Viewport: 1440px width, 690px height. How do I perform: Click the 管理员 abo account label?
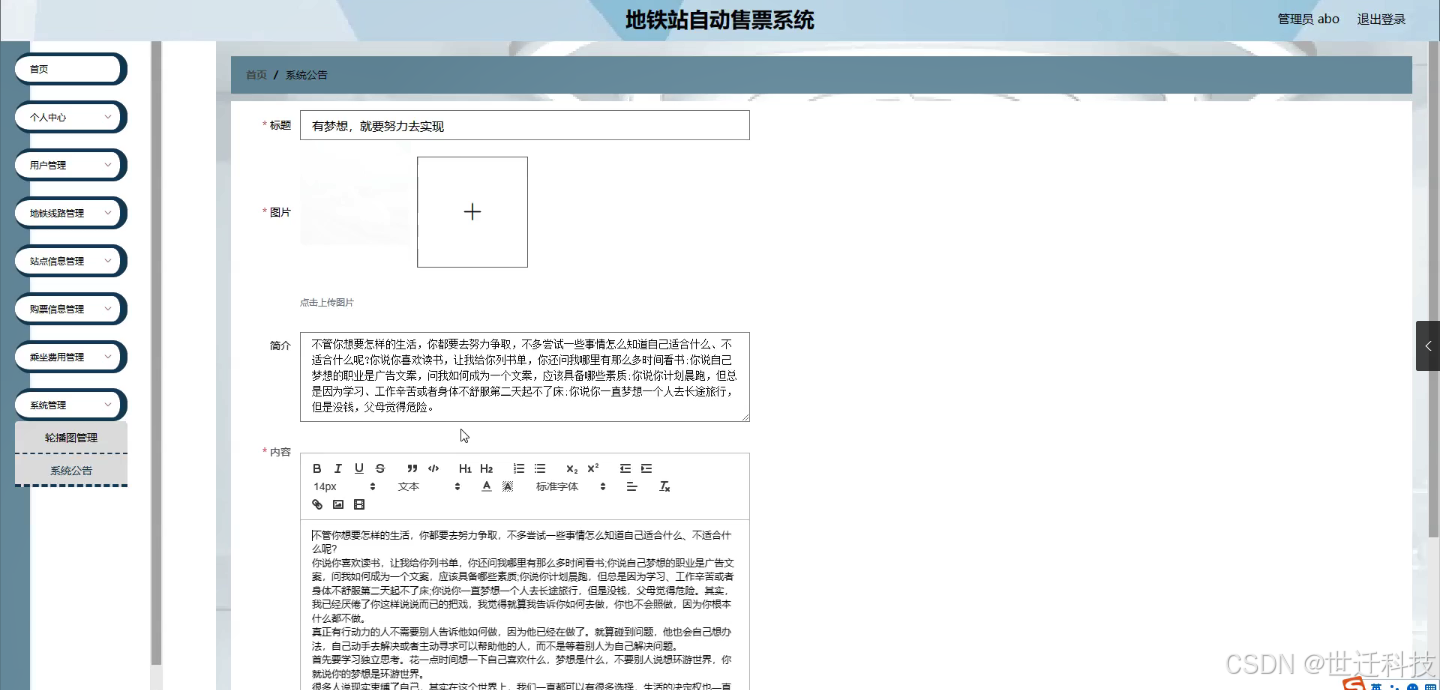1308,19
